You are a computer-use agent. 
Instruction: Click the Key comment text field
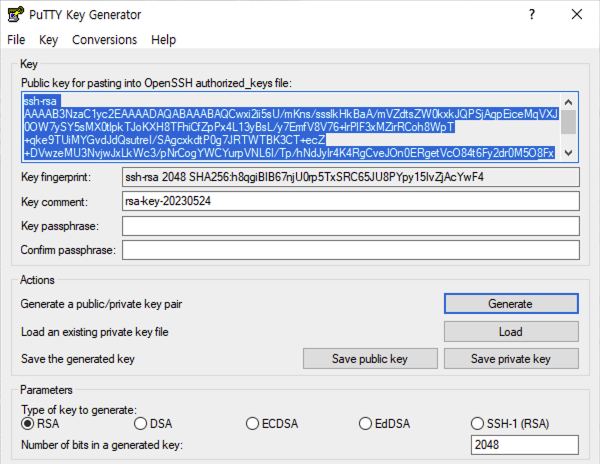coord(349,201)
